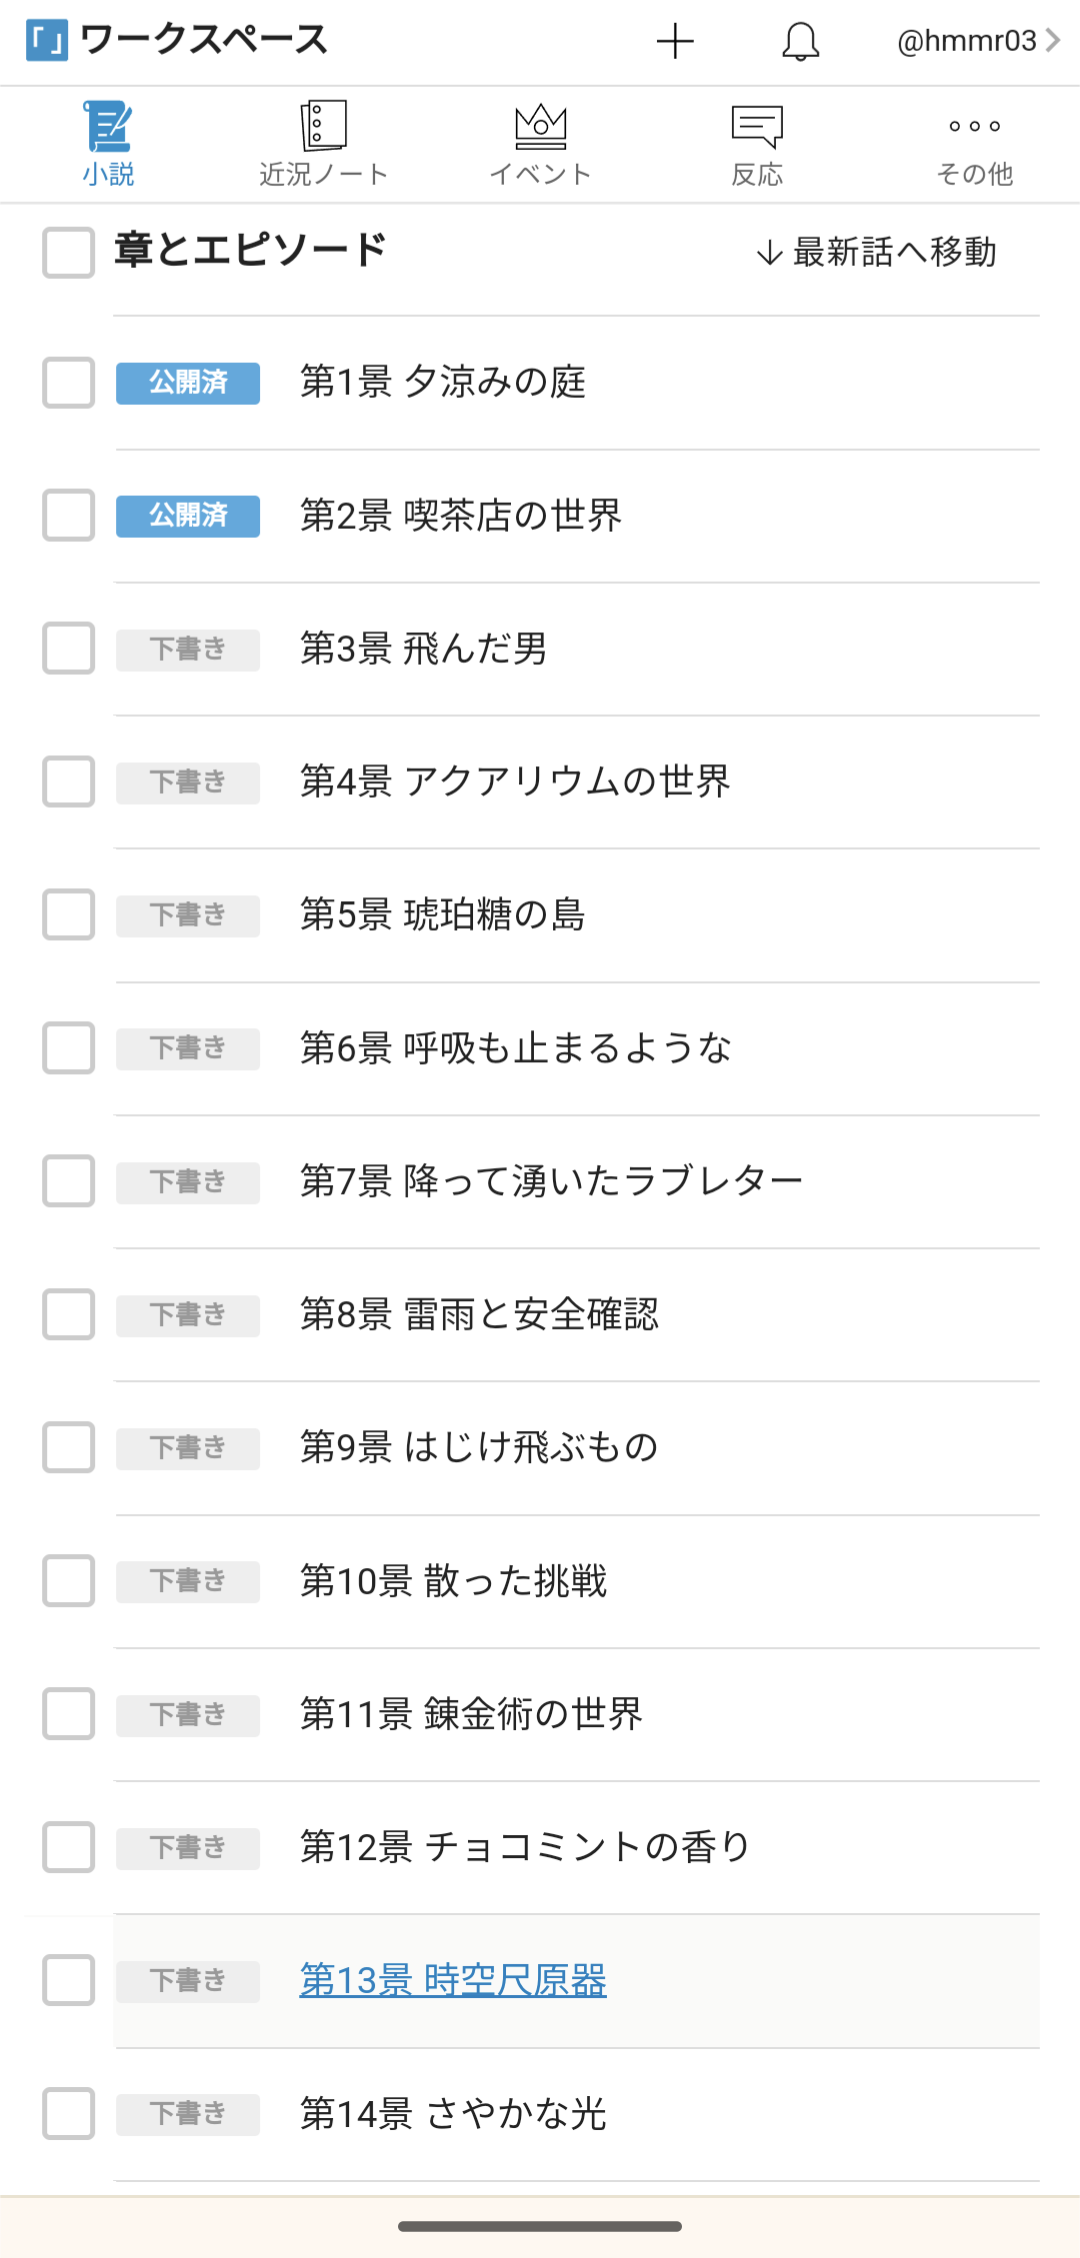1080x2258 pixels.
Task: Select checkbox beside 第14景 さやかな光
Action: click(68, 2113)
